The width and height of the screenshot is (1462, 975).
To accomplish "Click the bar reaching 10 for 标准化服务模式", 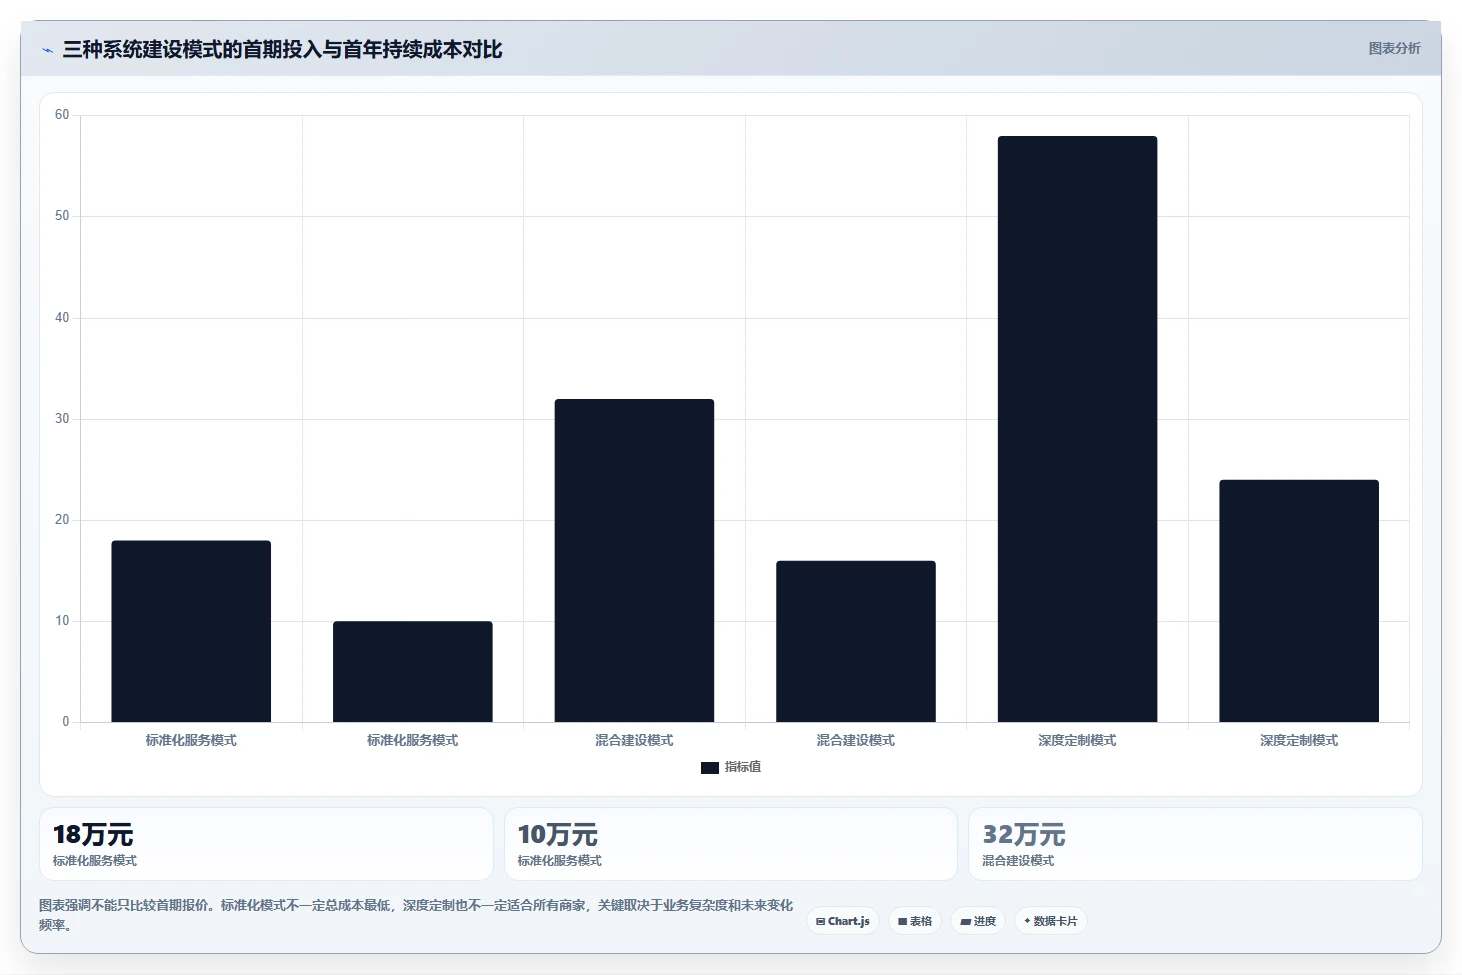I will point(413,672).
